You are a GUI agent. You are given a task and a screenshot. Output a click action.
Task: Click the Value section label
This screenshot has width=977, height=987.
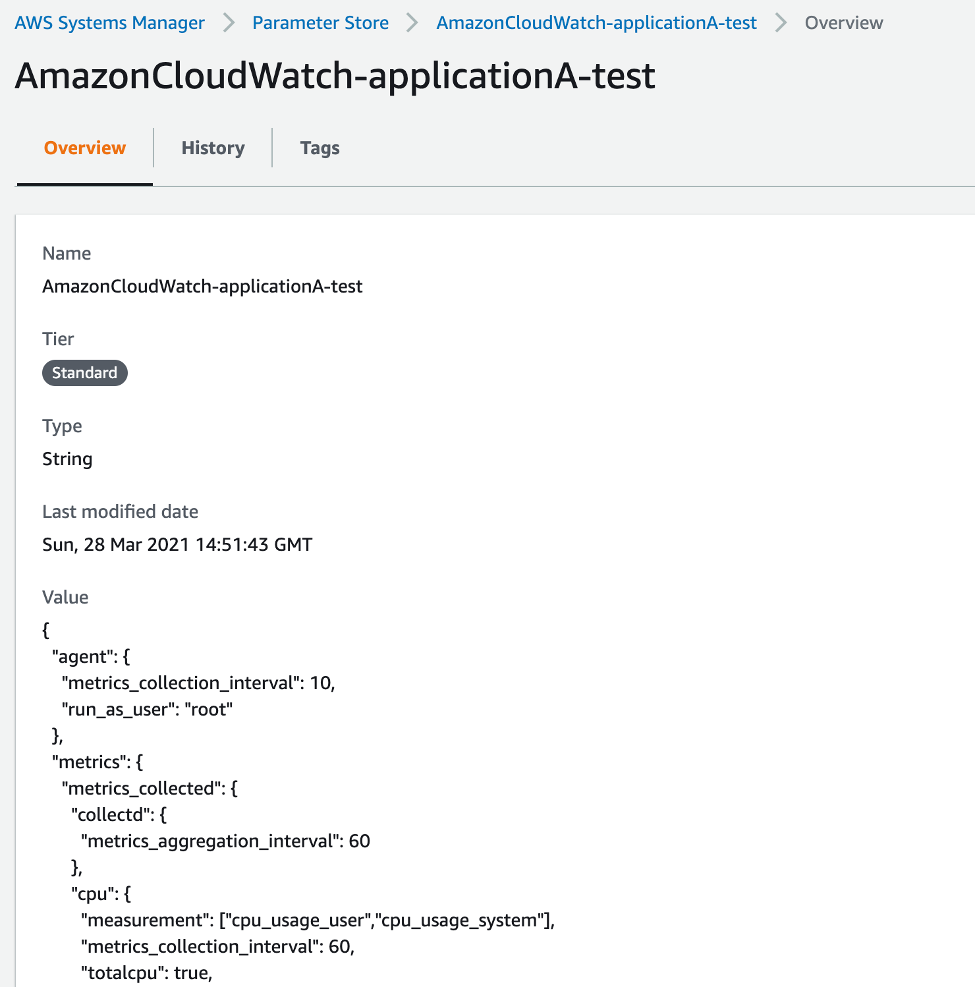pos(65,597)
